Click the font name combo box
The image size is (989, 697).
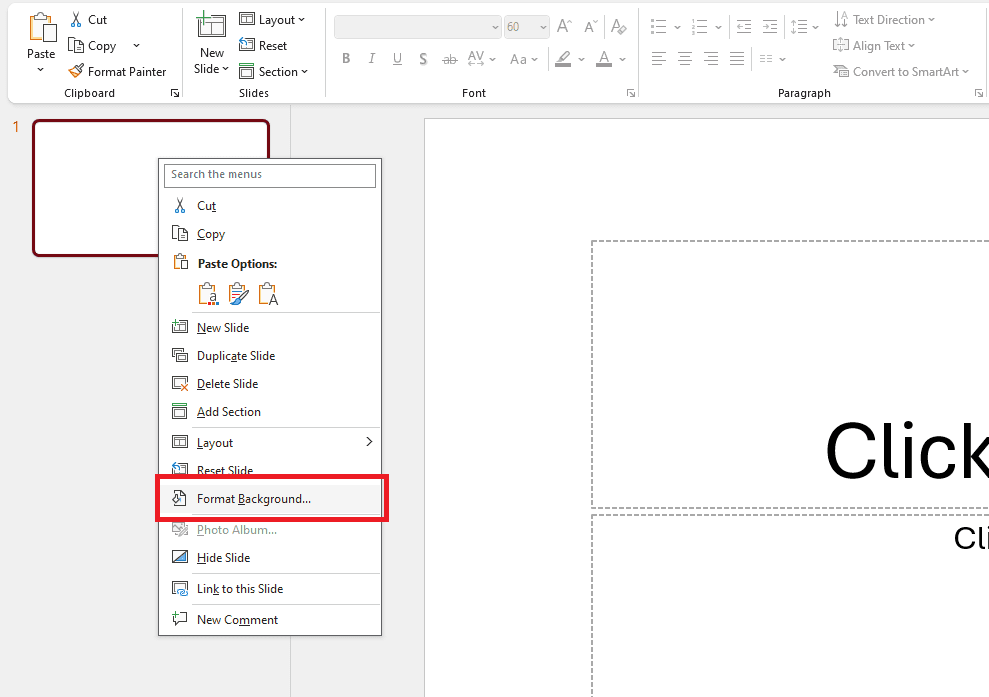[418, 27]
